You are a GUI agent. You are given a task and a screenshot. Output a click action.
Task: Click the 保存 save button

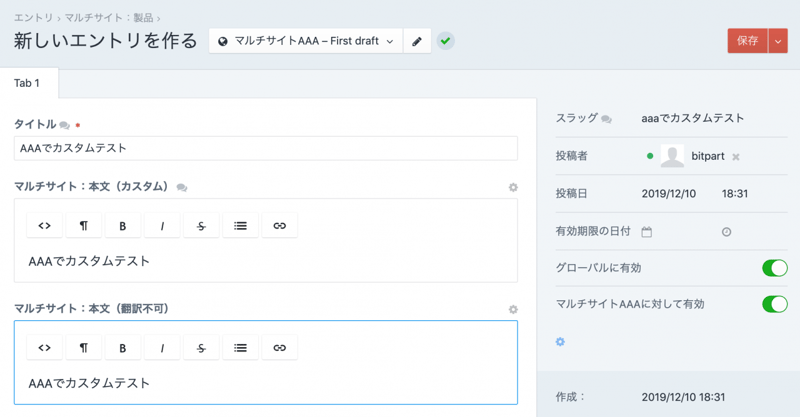coord(747,41)
